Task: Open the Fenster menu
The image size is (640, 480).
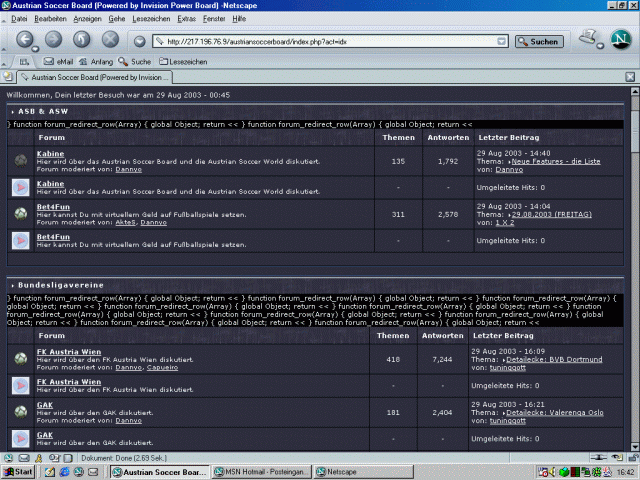Action: 214,19
